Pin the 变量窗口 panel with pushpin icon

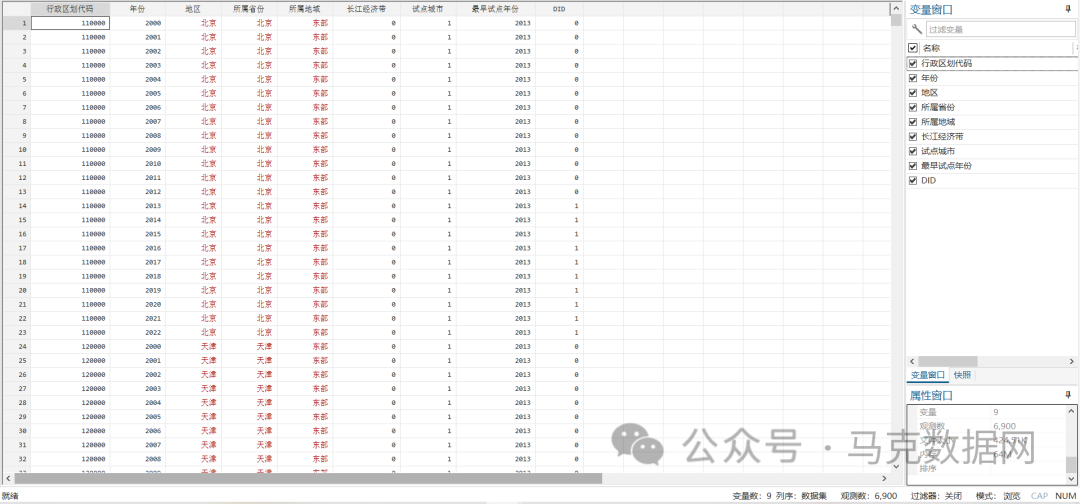1068,9
